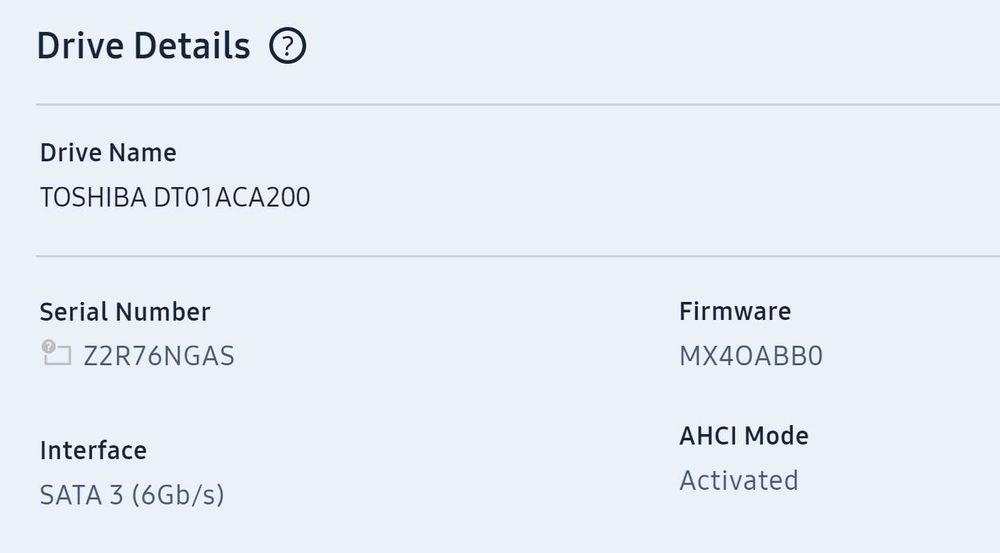Click the word Number in Serial Number
This screenshot has height=553, width=1000.
pyautogui.click(x=163, y=312)
